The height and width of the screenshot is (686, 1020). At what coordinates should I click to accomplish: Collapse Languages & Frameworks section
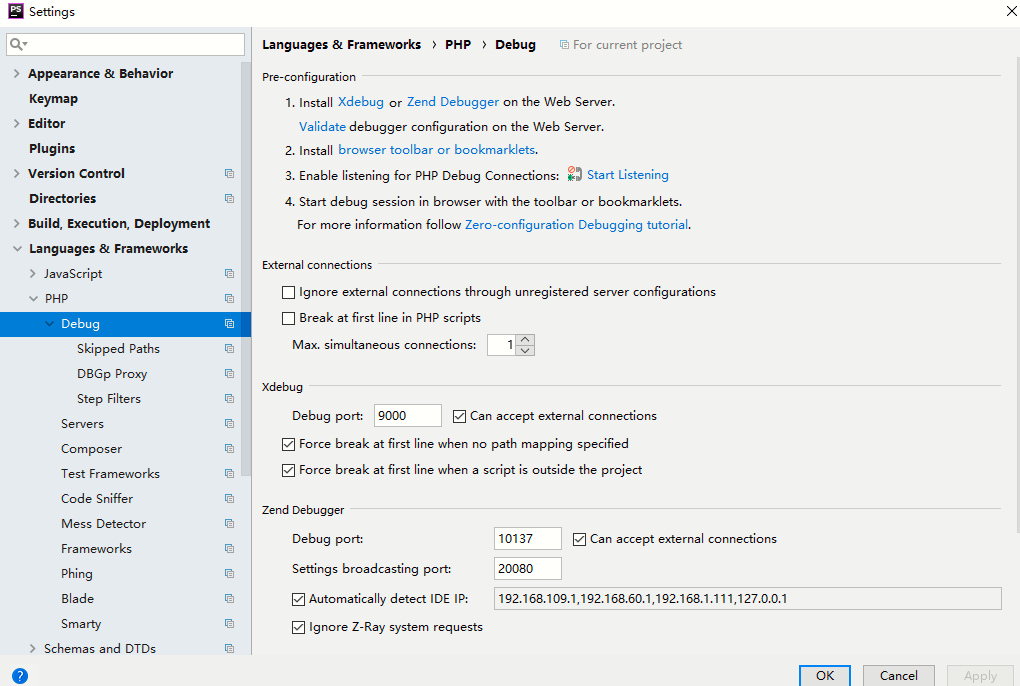[x=17, y=248]
